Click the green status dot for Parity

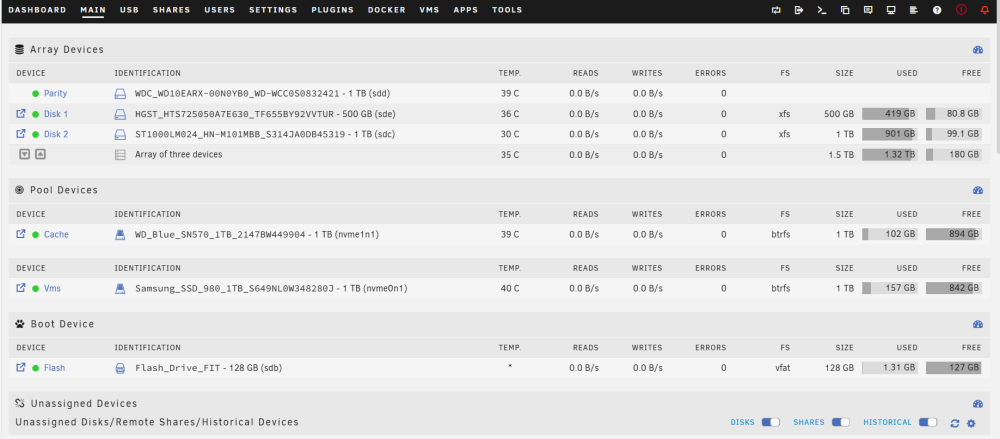pos(36,94)
